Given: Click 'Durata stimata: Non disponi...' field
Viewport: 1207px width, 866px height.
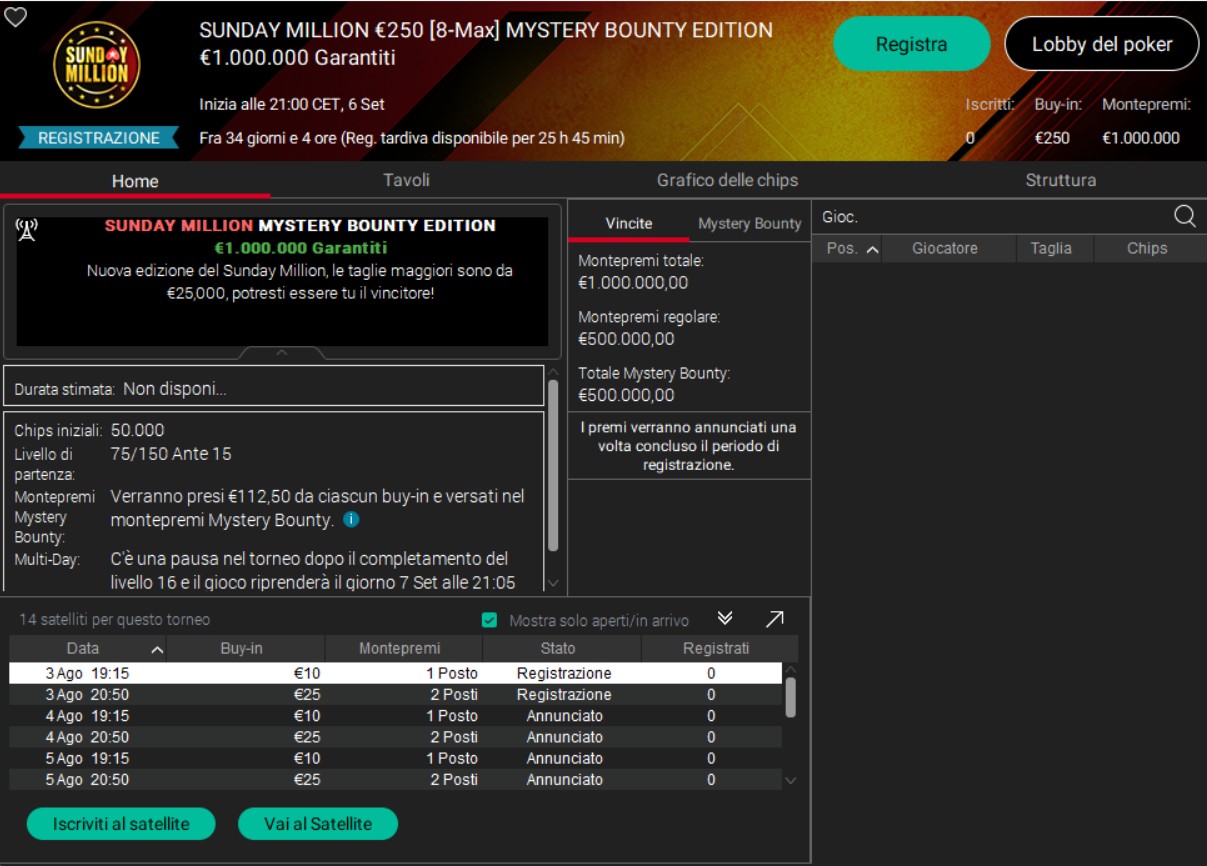Looking at the screenshot, I should point(275,389).
